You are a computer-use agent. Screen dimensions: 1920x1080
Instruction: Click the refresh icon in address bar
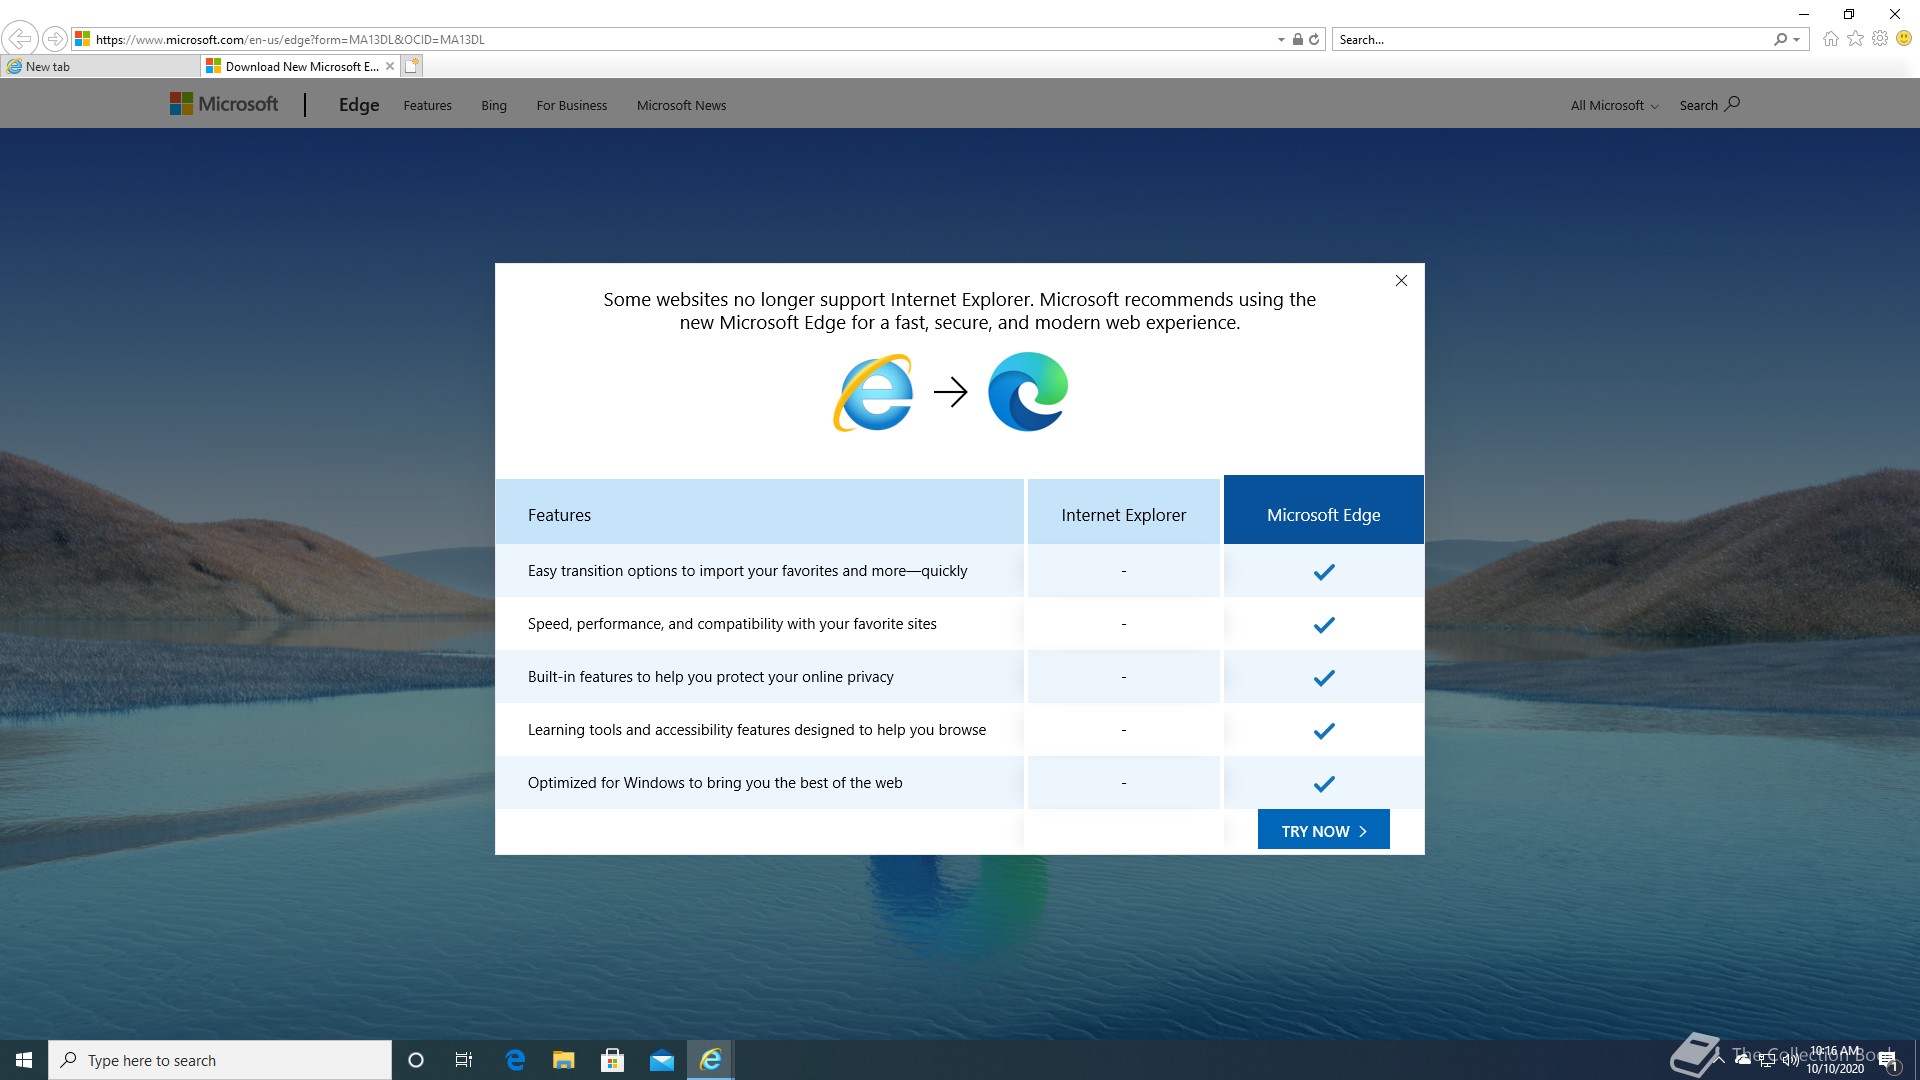(x=1314, y=39)
